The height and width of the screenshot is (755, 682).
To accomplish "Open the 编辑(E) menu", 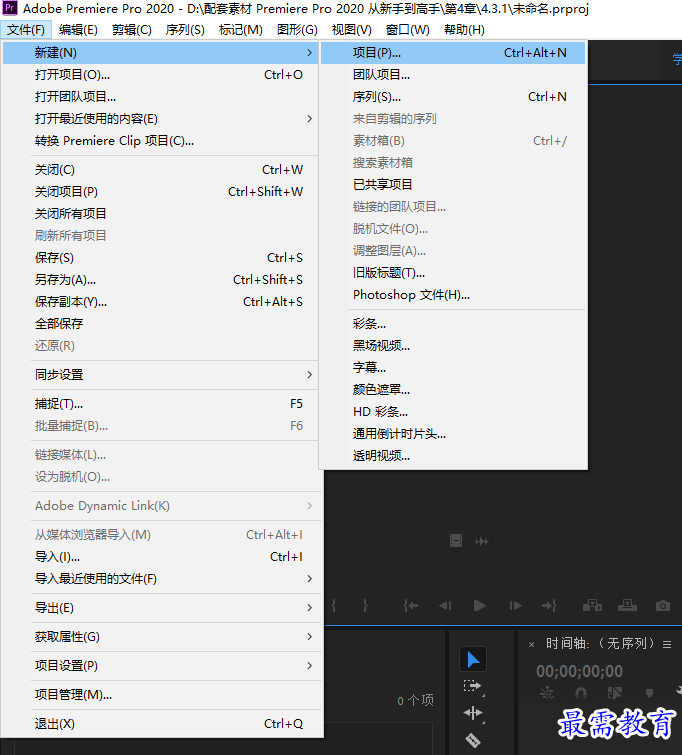I will 78,30.
